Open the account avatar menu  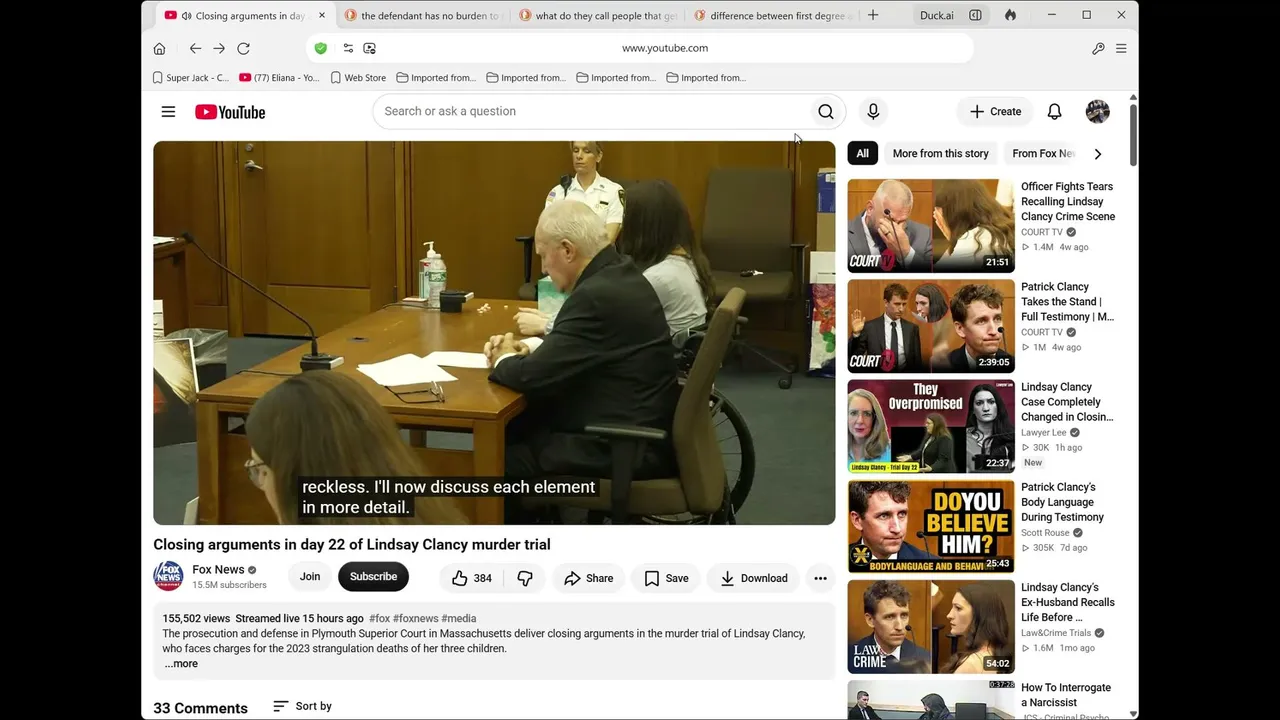(1097, 112)
